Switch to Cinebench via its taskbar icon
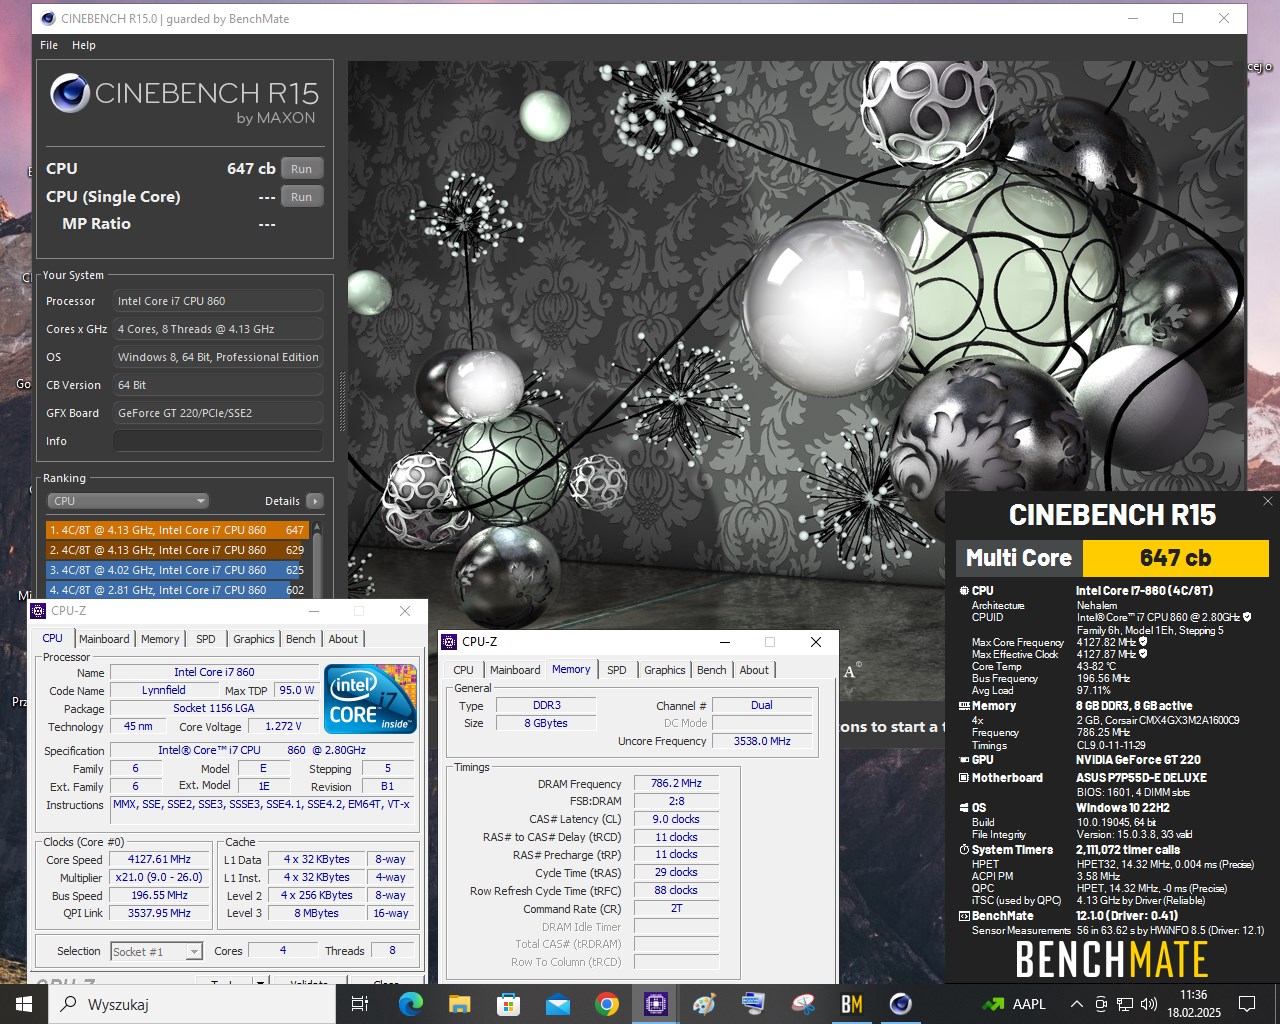1280x1024 pixels. click(x=900, y=1004)
